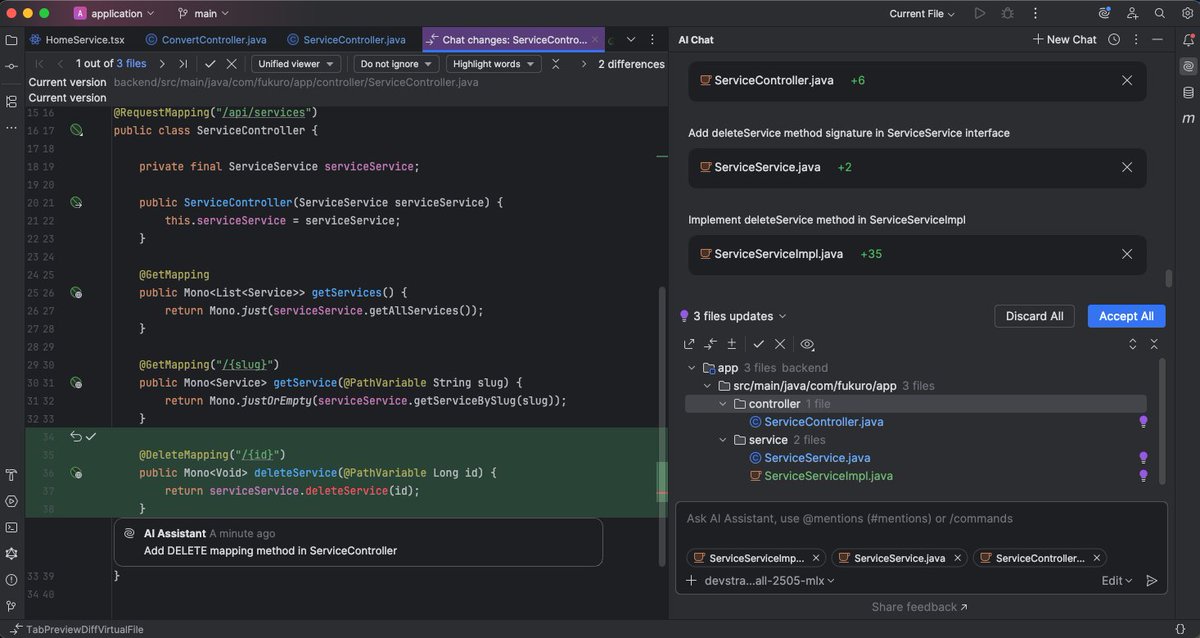Screen dimensions: 1200x638
Task: Click the send message arrow icon
Action: click(1151, 580)
